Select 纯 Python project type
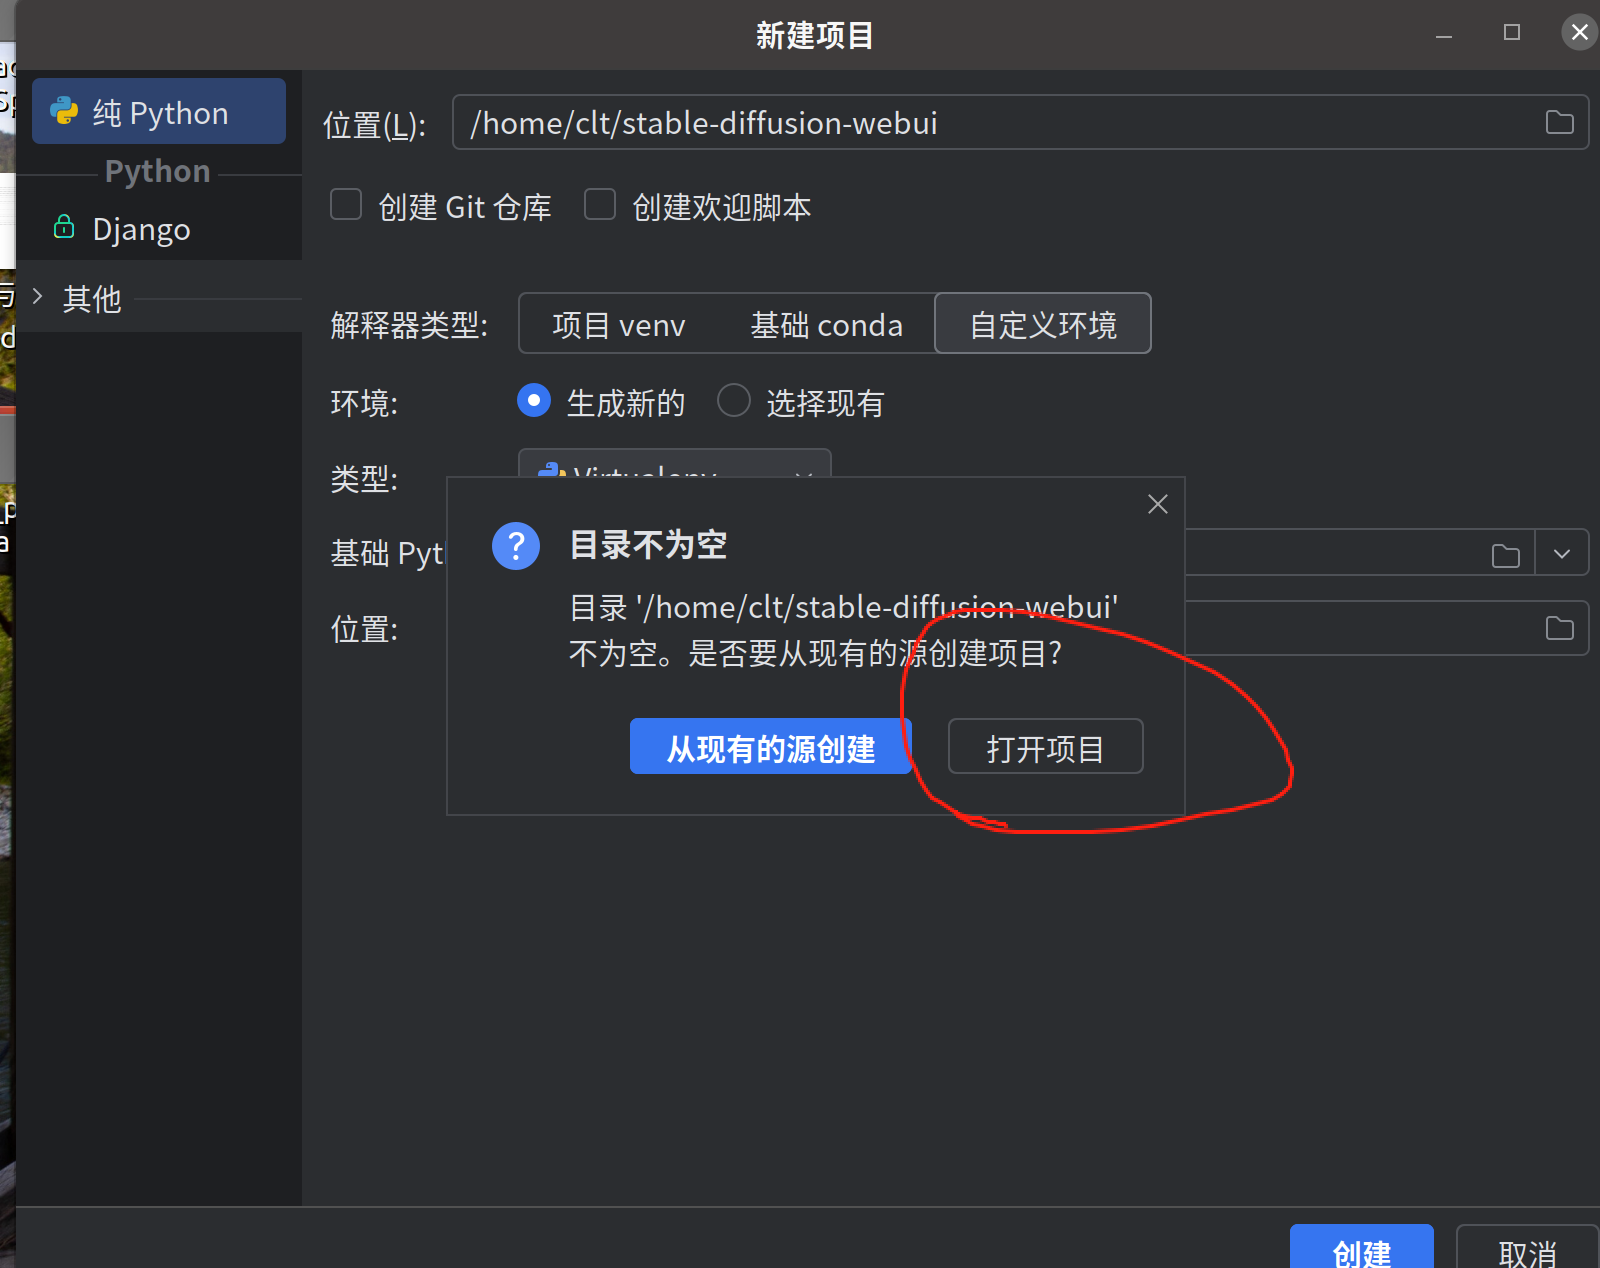Viewport: 1600px width, 1268px height. click(159, 111)
